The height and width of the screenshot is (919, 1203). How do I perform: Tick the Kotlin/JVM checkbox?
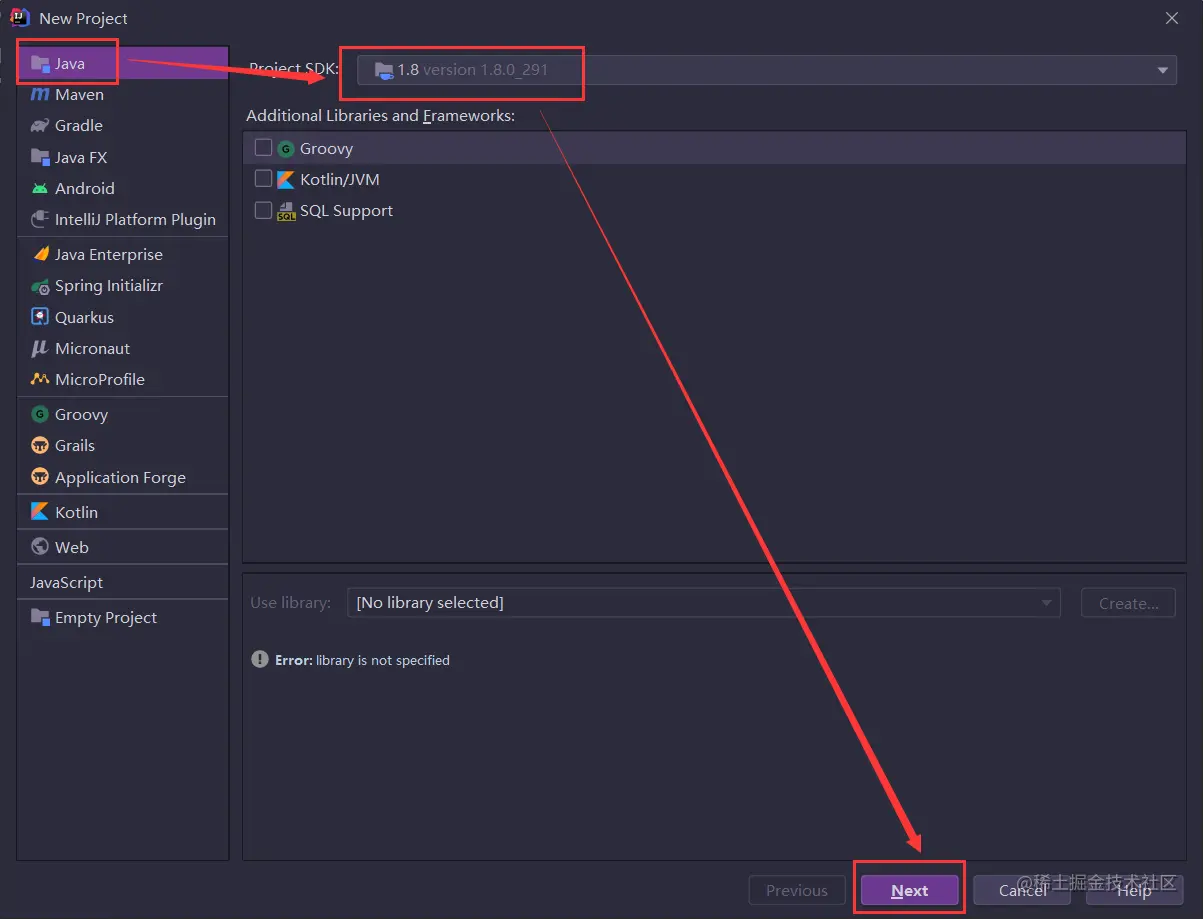263,179
